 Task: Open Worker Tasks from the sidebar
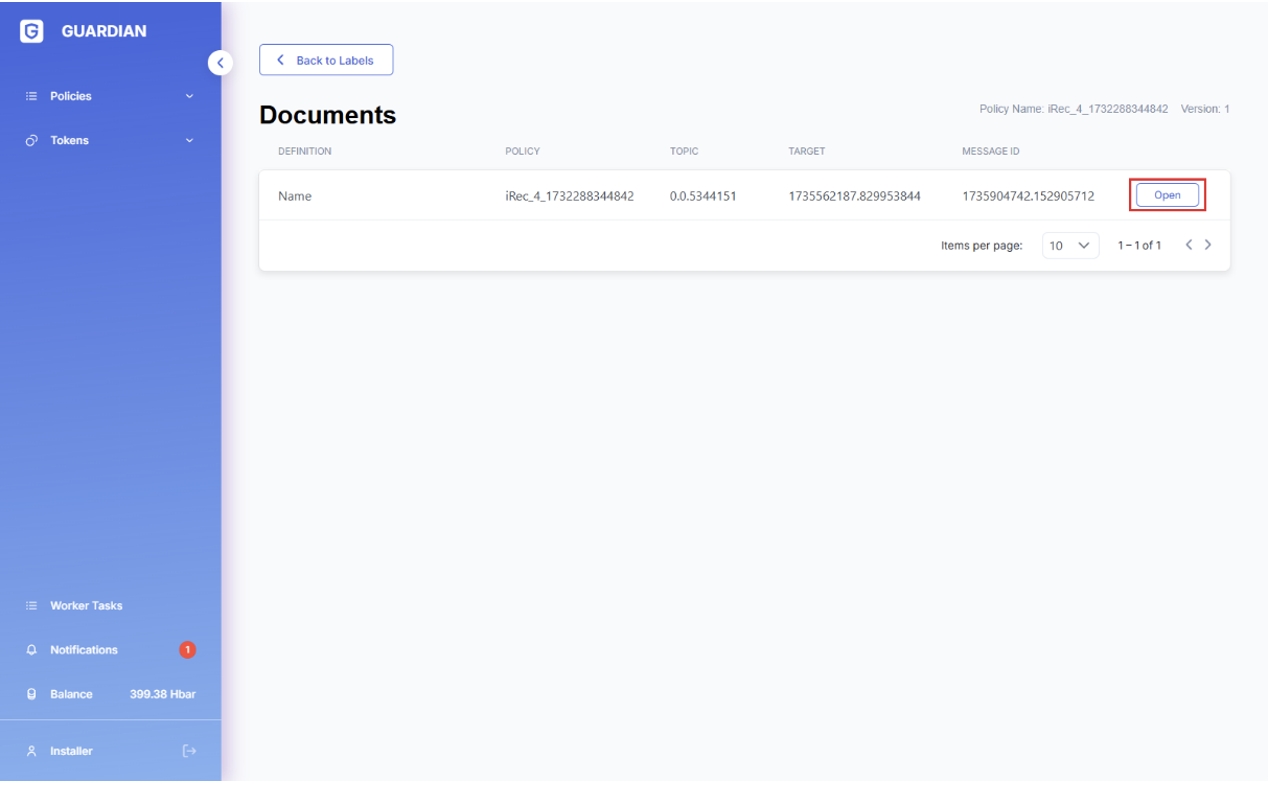(86, 606)
